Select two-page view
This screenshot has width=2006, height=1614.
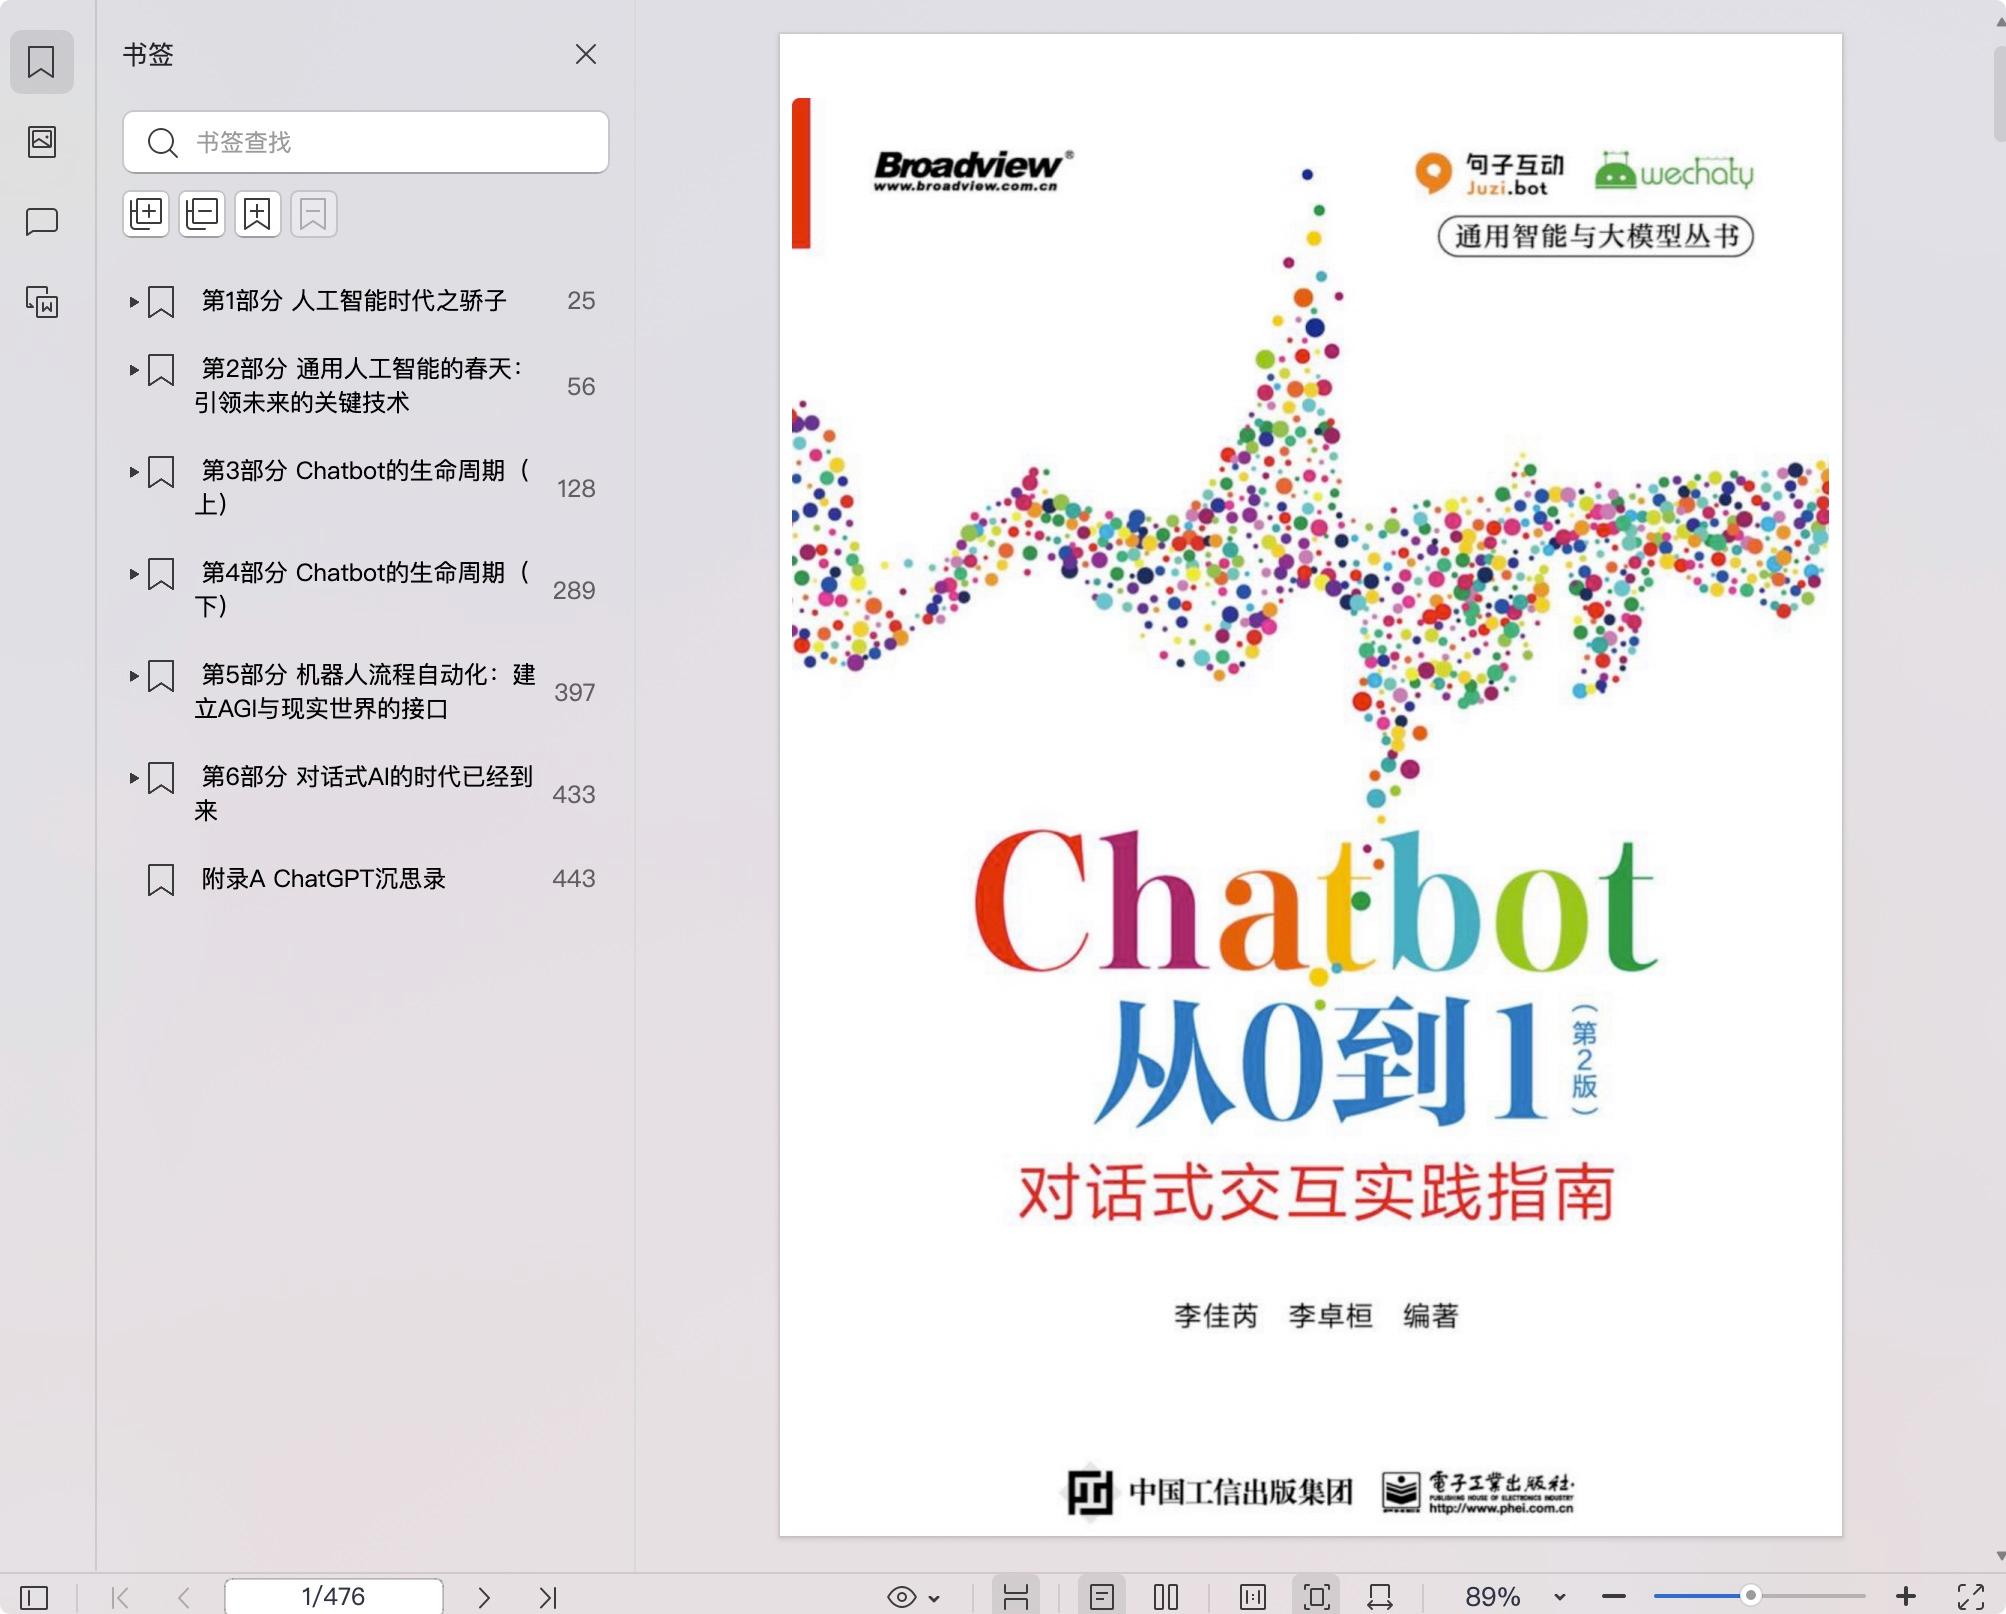(x=1166, y=1597)
